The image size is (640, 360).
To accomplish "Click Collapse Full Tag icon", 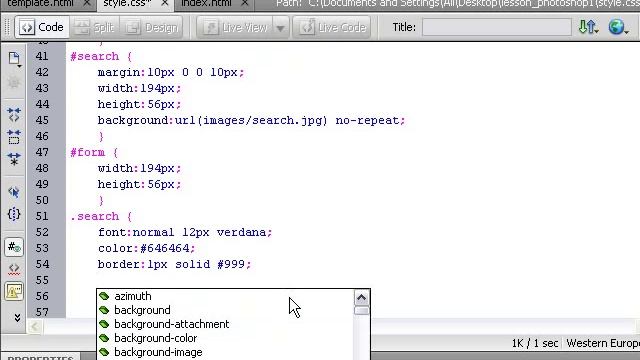I will coord(14,115).
